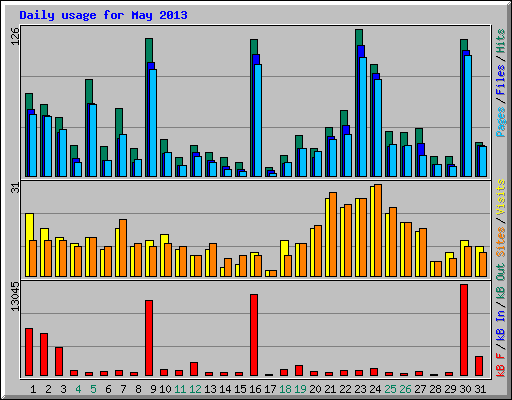Click the red kB bar for day 16

pyautogui.click(x=254, y=335)
